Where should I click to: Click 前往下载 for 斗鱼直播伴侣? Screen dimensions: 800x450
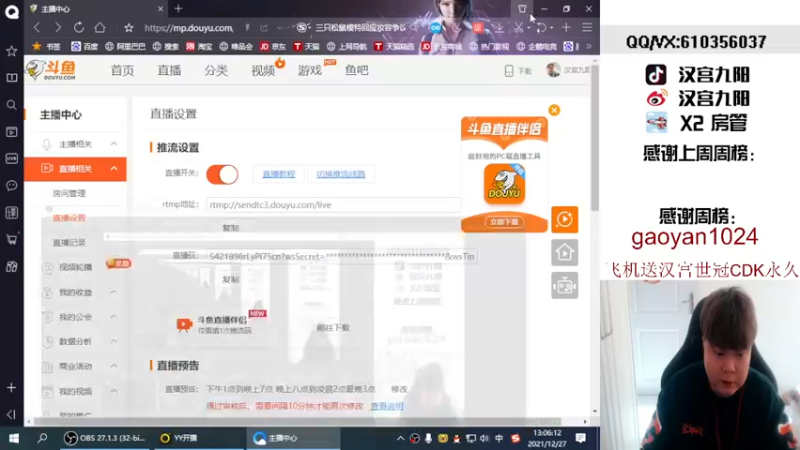[333, 328]
